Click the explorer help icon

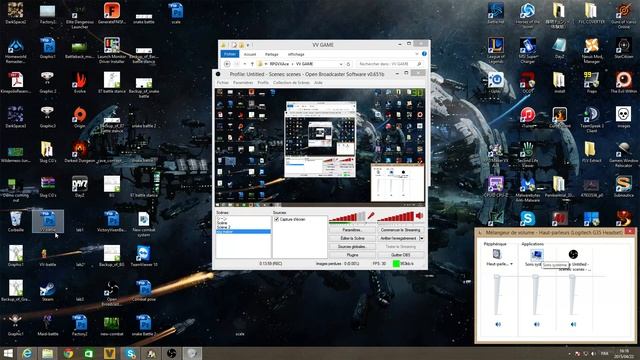pos(424,54)
